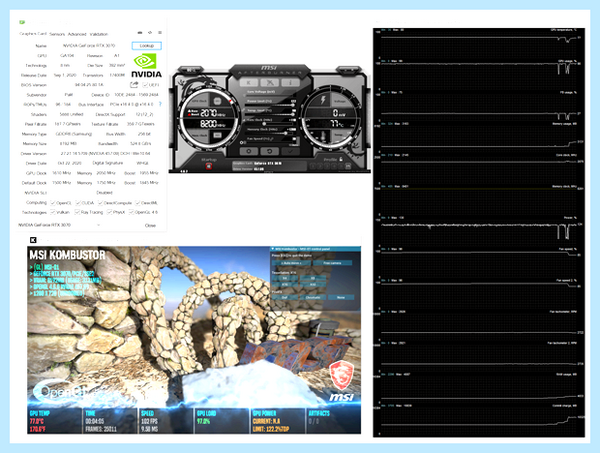Click GPU-Z Name field NVIDIA GeForce RTX 3070

[x=88, y=46]
